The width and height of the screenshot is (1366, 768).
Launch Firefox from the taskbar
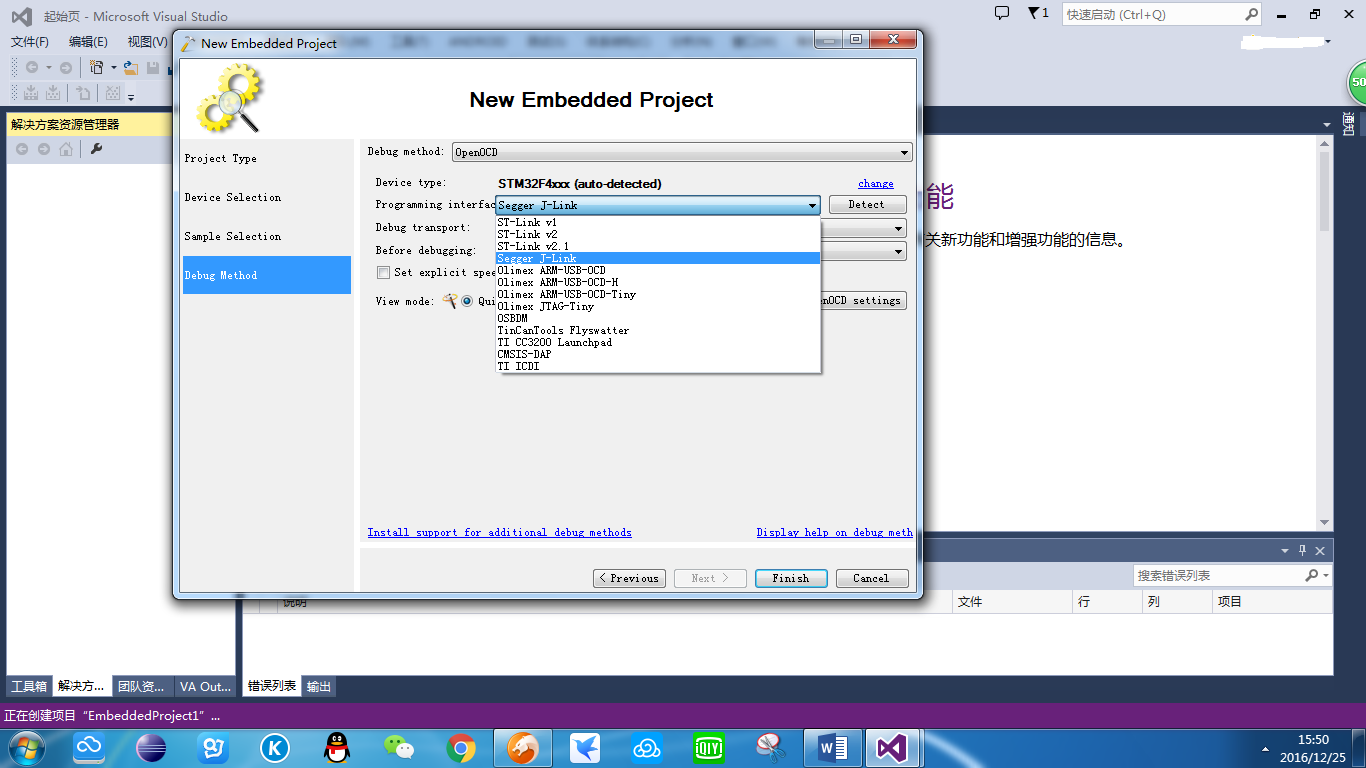tap(523, 747)
